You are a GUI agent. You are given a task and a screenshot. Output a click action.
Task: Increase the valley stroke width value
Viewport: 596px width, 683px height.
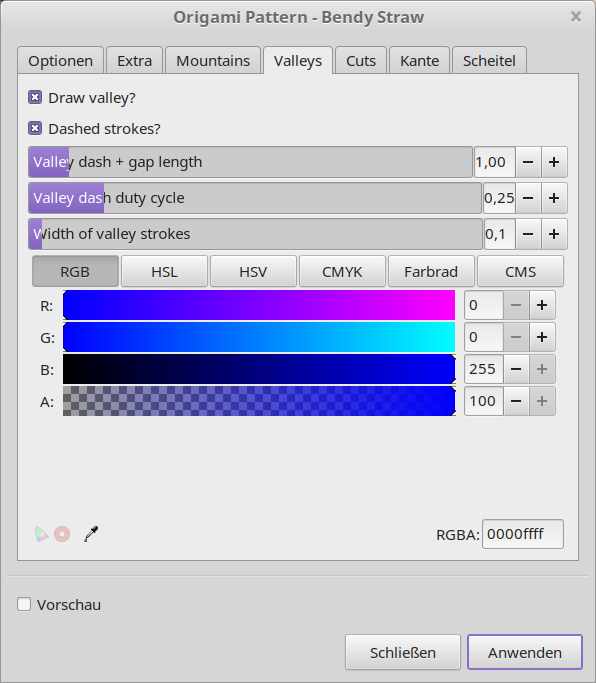click(554, 234)
